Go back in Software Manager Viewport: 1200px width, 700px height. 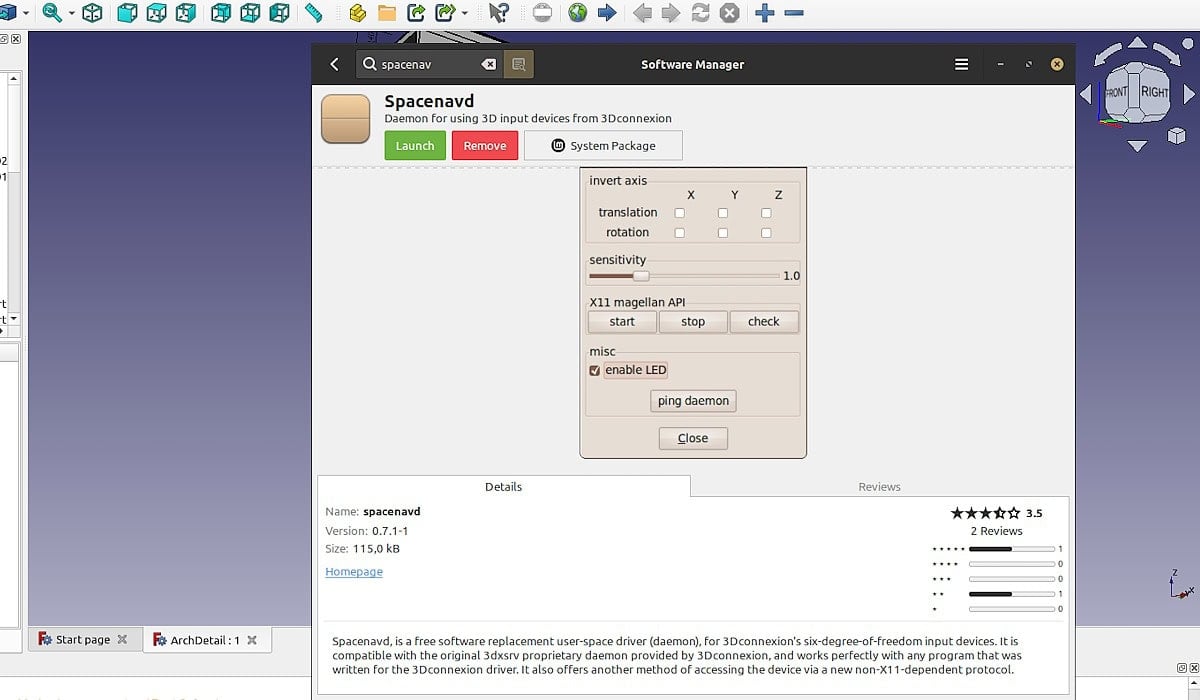click(x=334, y=64)
